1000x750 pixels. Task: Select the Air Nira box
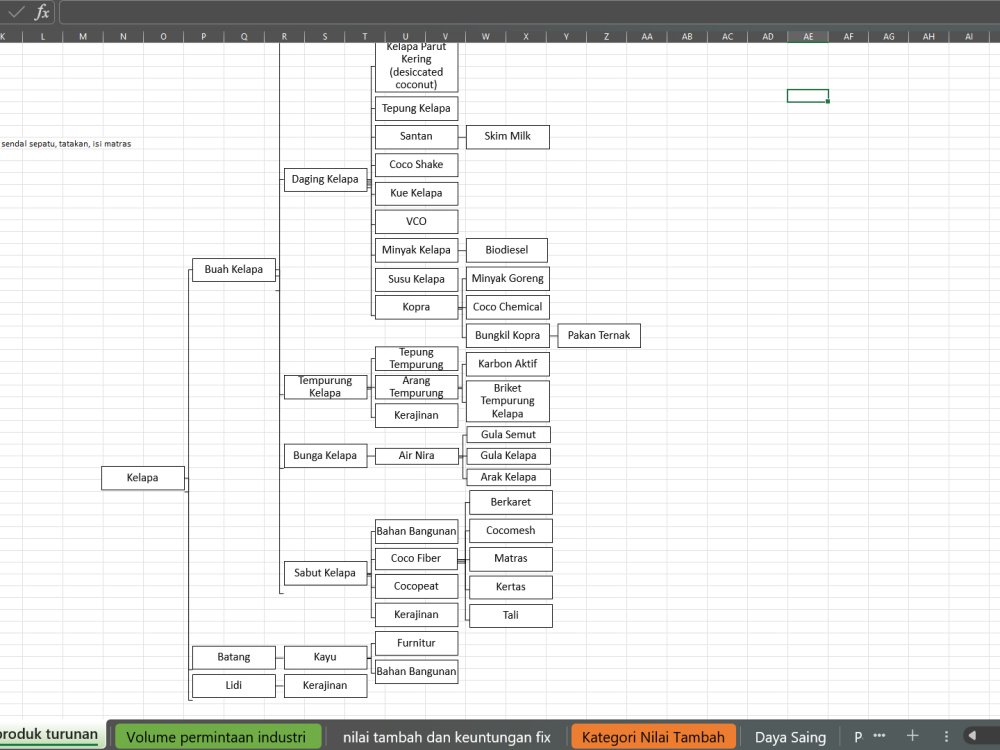pyautogui.click(x=416, y=455)
